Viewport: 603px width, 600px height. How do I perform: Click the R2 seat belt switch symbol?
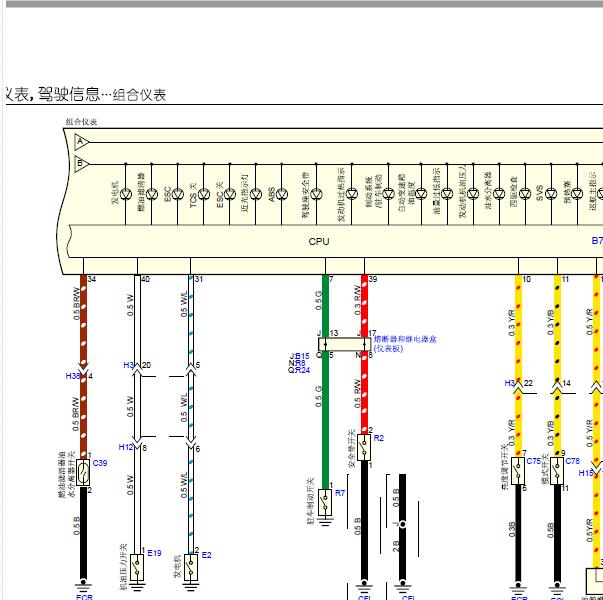pos(364,447)
